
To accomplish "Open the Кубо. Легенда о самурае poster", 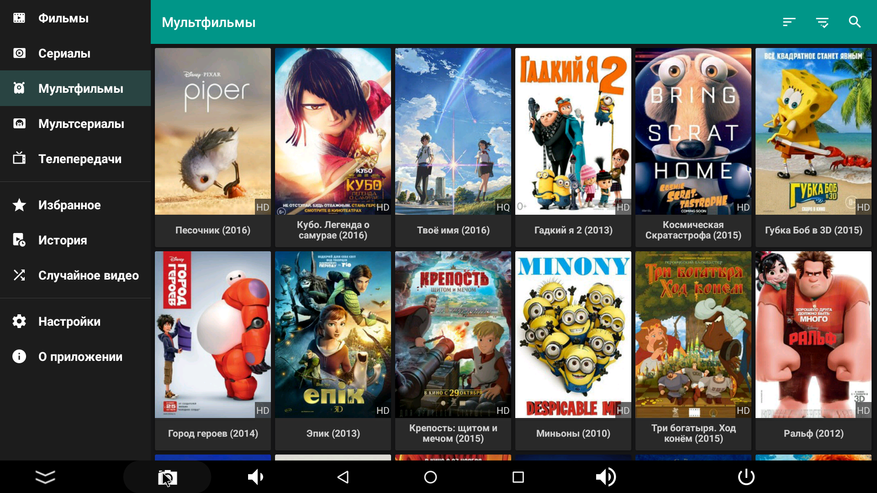I will (333, 131).
